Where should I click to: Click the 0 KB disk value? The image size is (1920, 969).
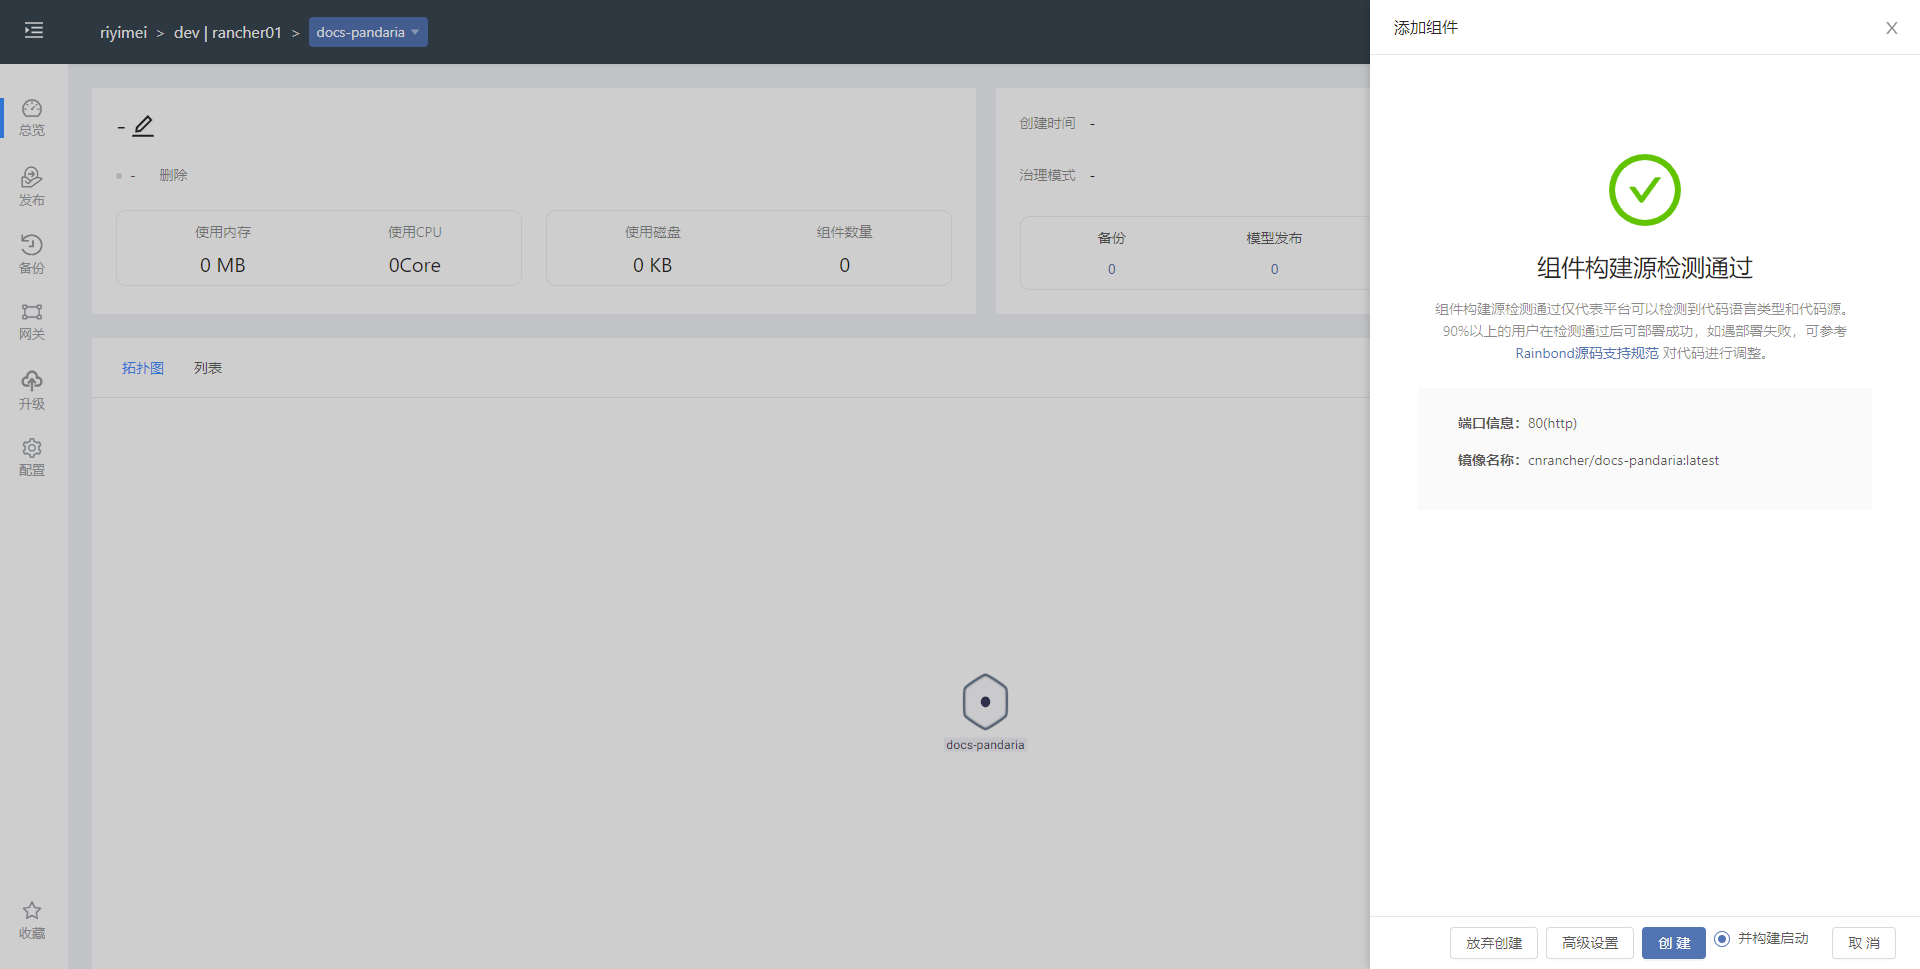pos(653,265)
